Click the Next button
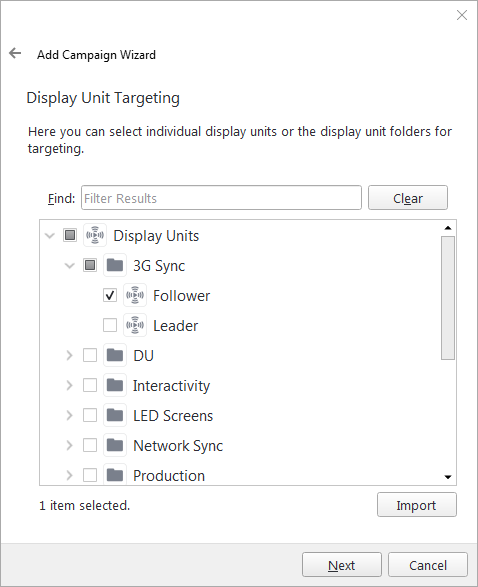The image size is (478, 587). tap(342, 565)
